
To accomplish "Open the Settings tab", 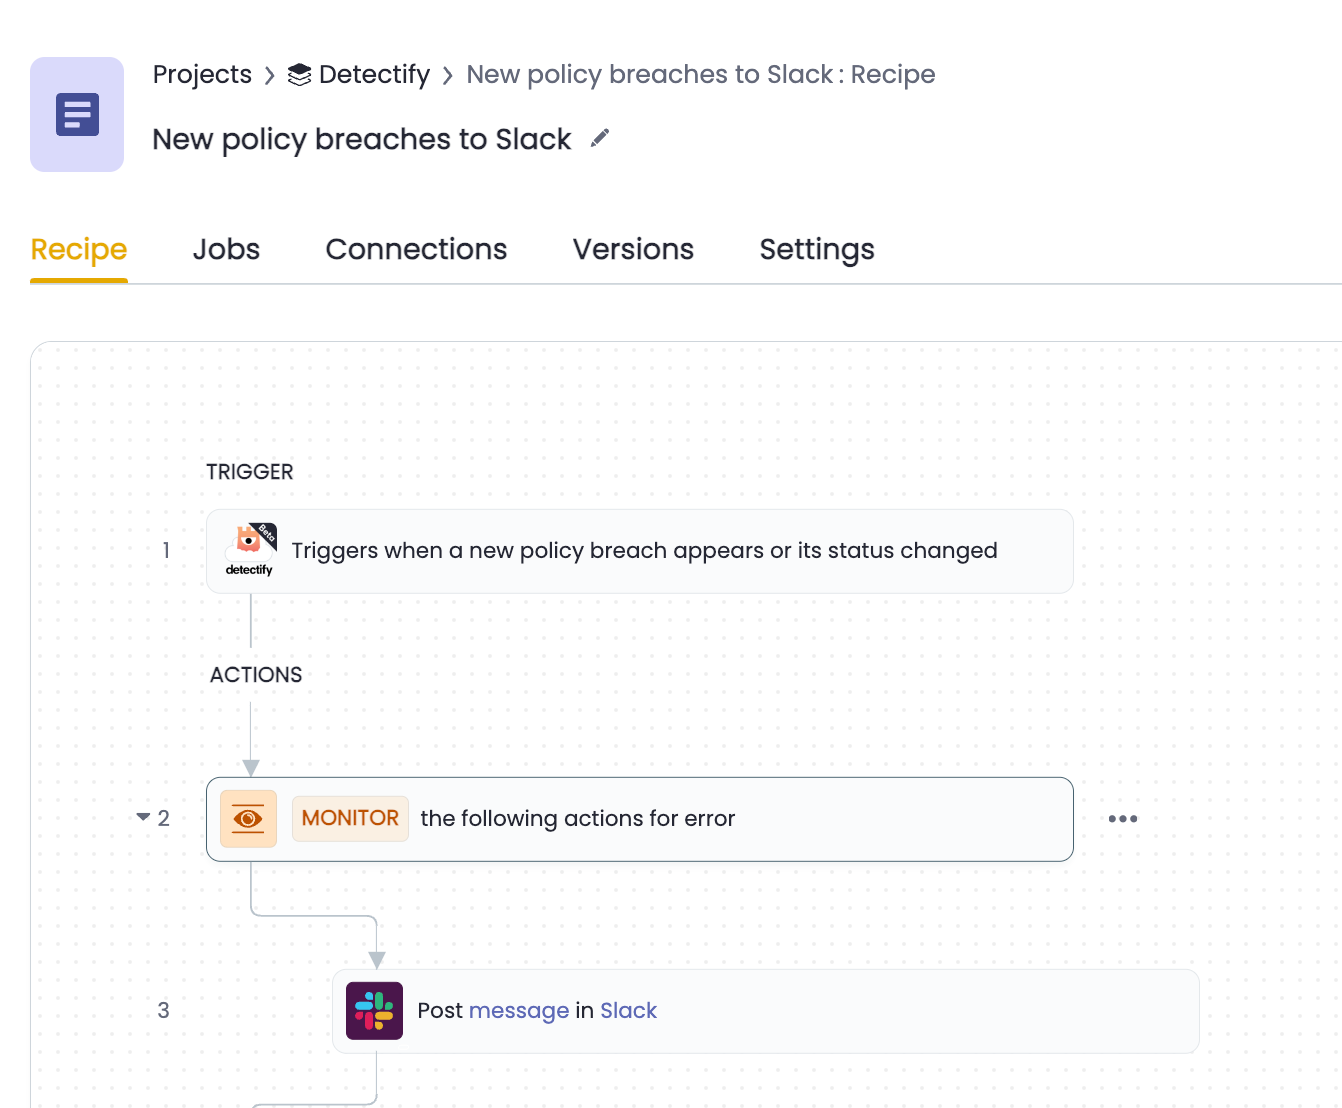I will point(817,249).
